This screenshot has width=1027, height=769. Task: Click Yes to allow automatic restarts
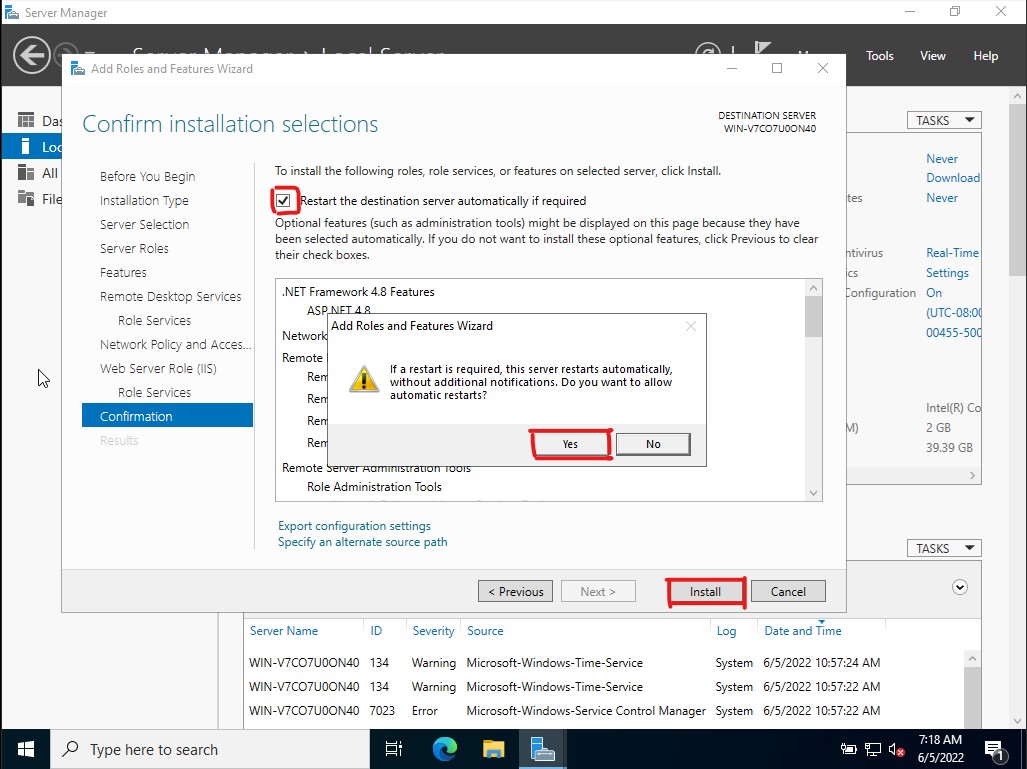pyautogui.click(x=570, y=444)
